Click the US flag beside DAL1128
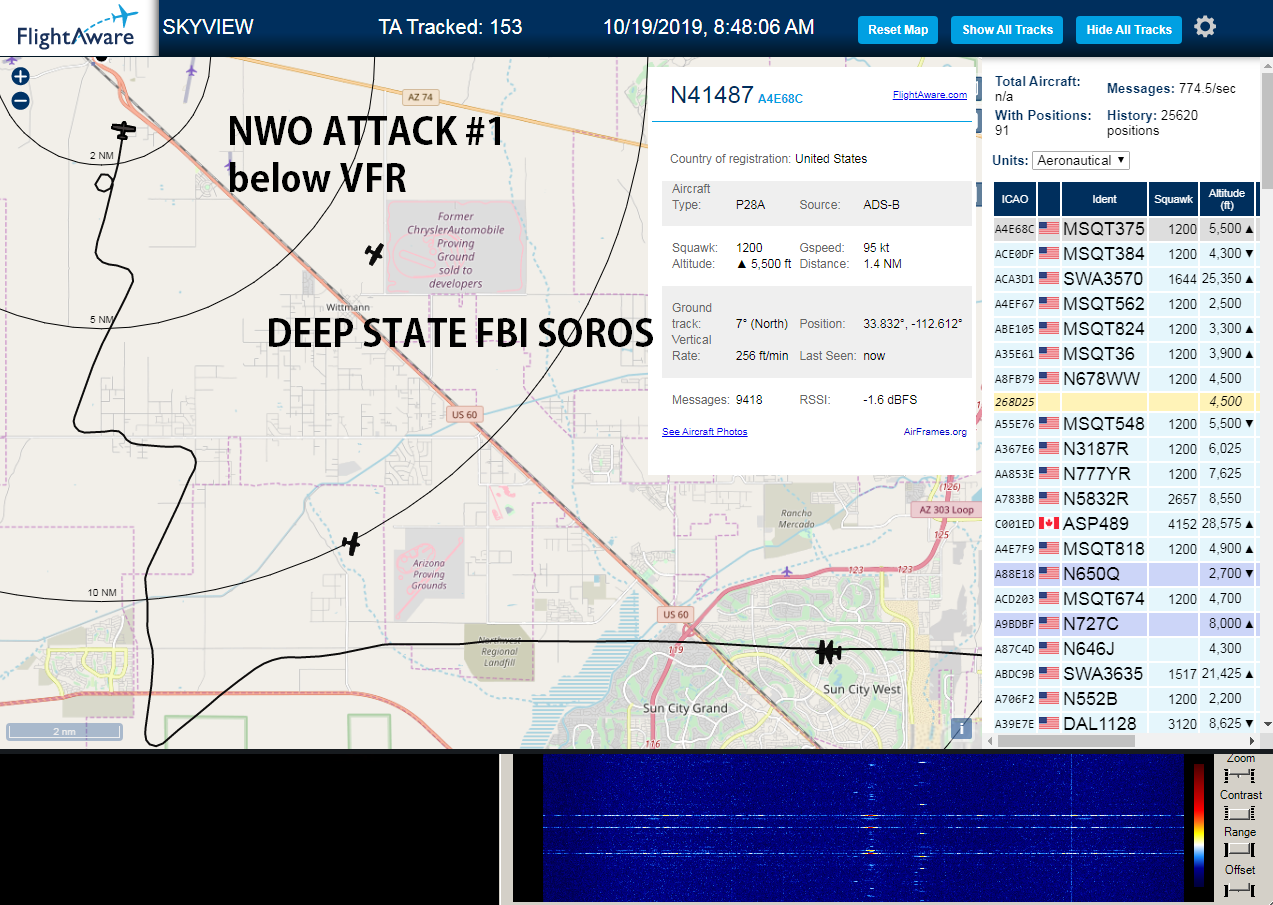The width and height of the screenshot is (1273, 905). [x=1049, y=723]
